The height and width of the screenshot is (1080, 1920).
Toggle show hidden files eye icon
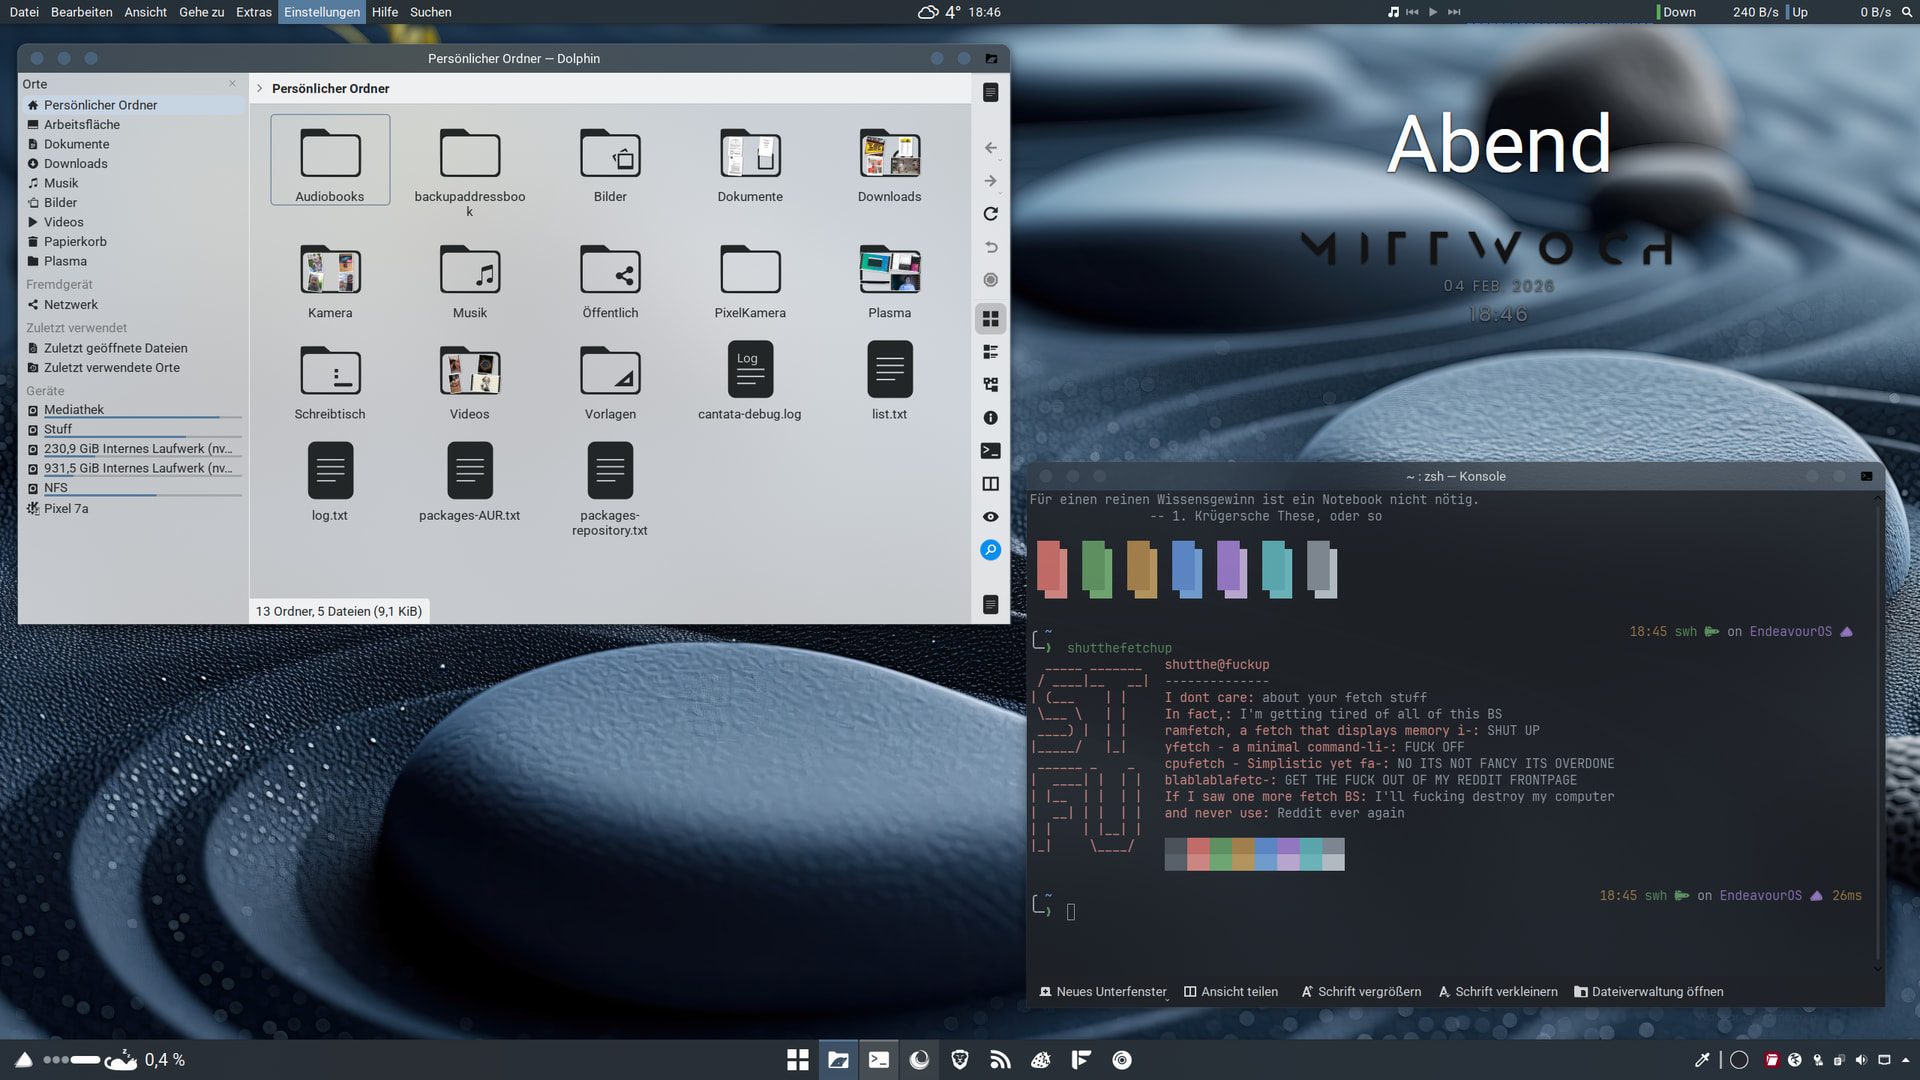[x=990, y=517]
